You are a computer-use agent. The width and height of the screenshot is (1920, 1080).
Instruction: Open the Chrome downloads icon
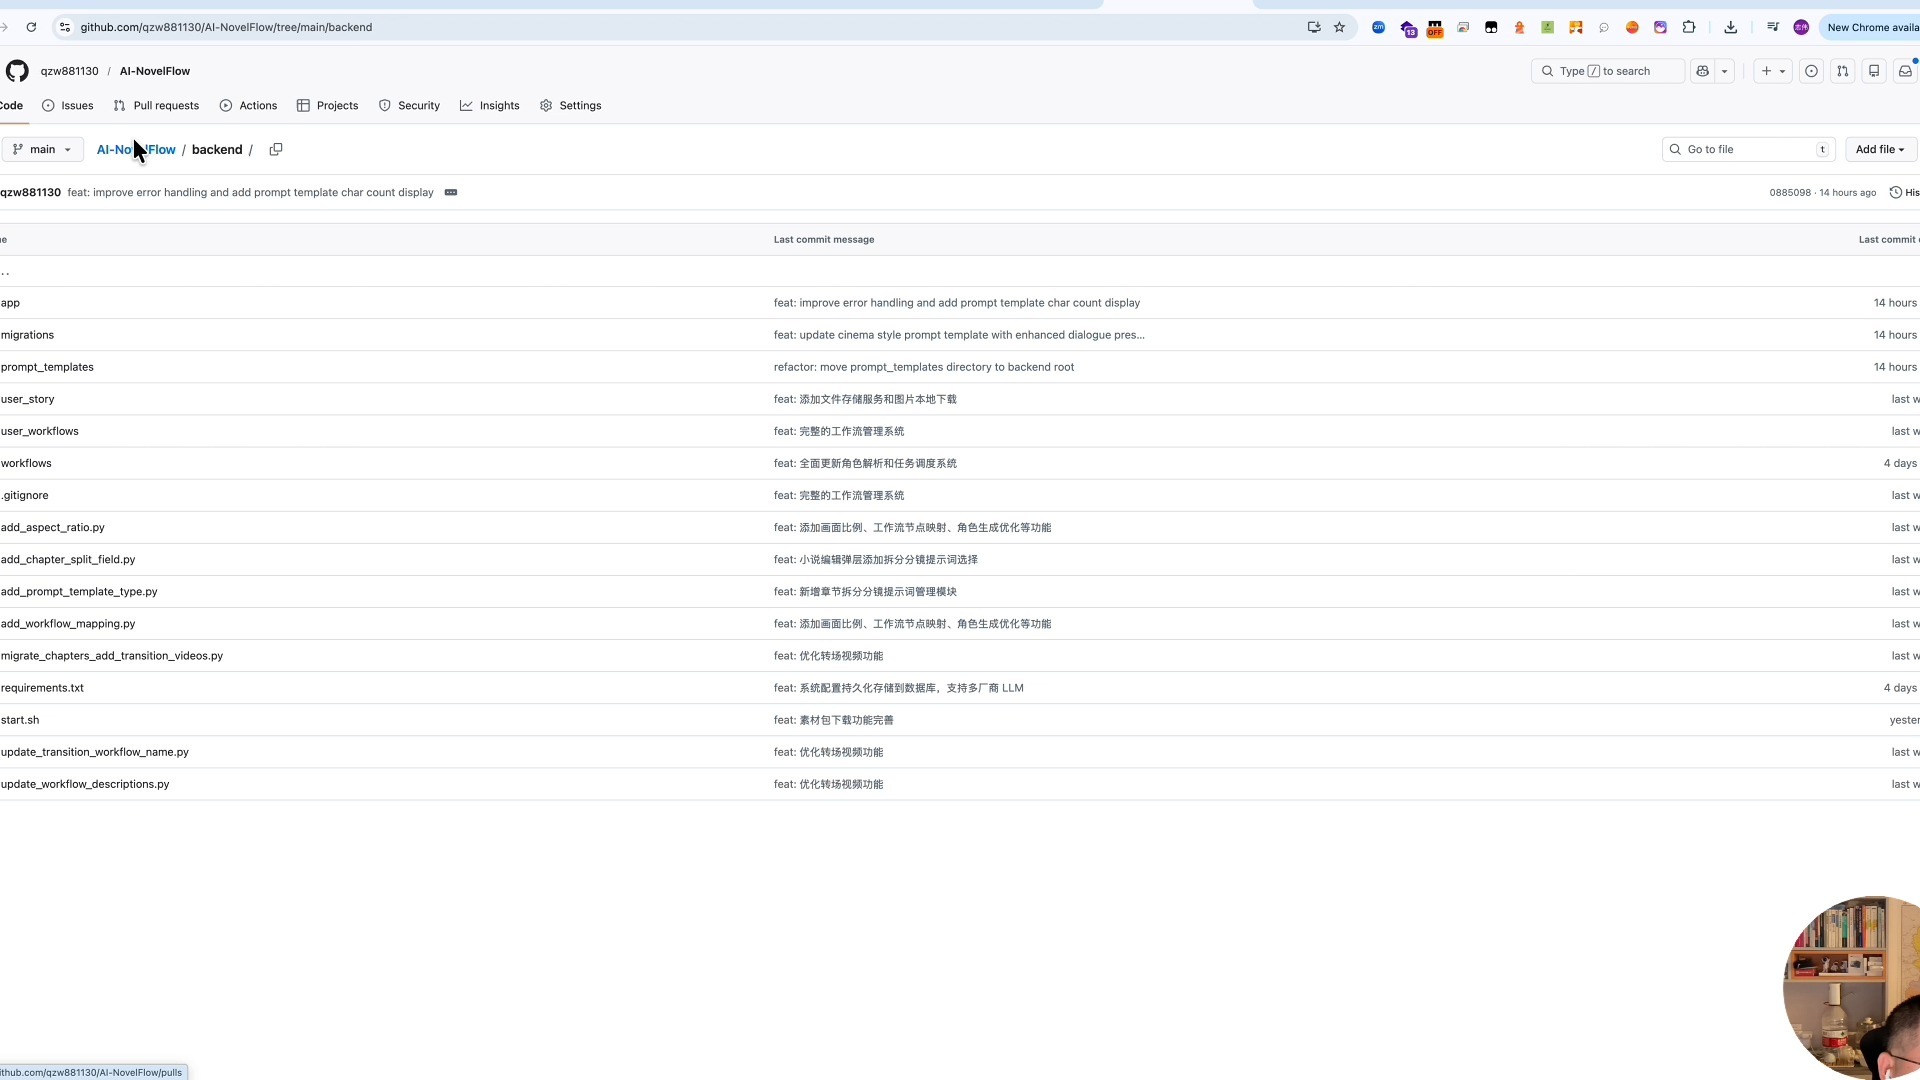(1731, 27)
